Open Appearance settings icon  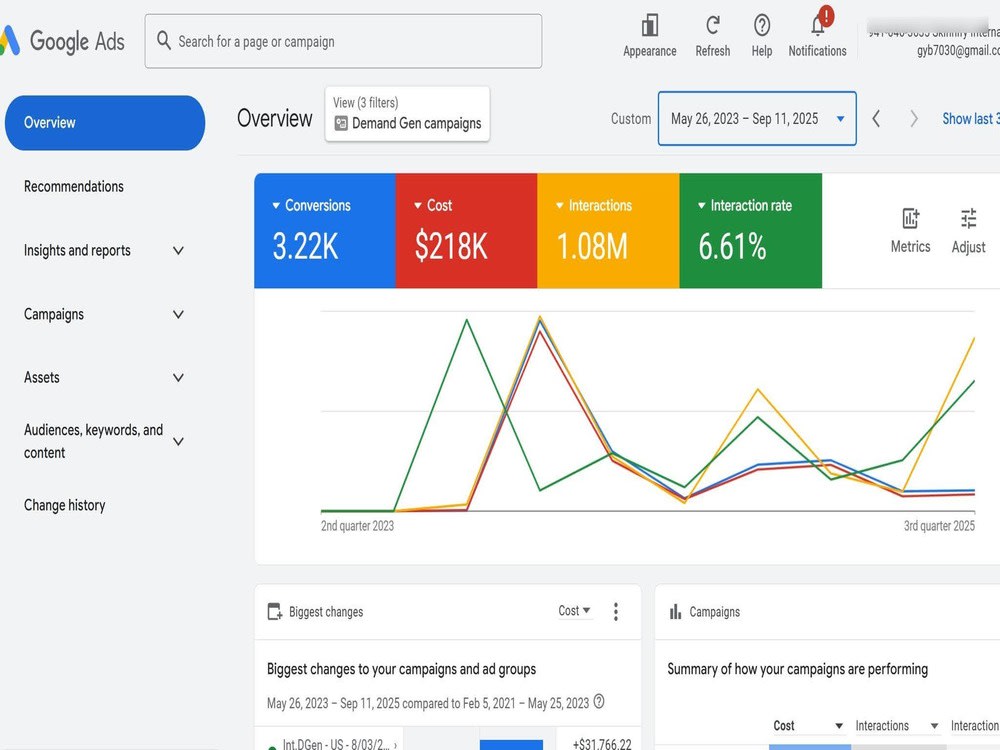click(x=649, y=26)
